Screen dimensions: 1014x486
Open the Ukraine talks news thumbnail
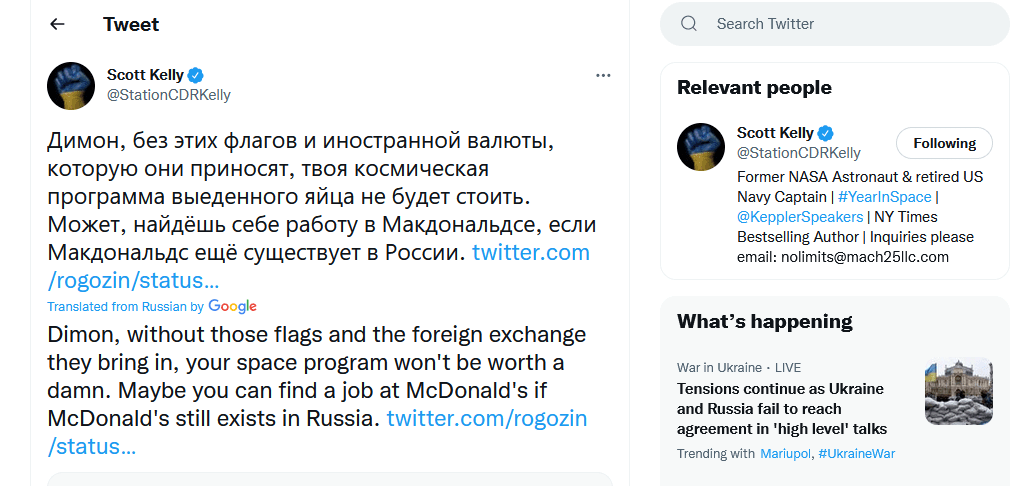pos(958,393)
